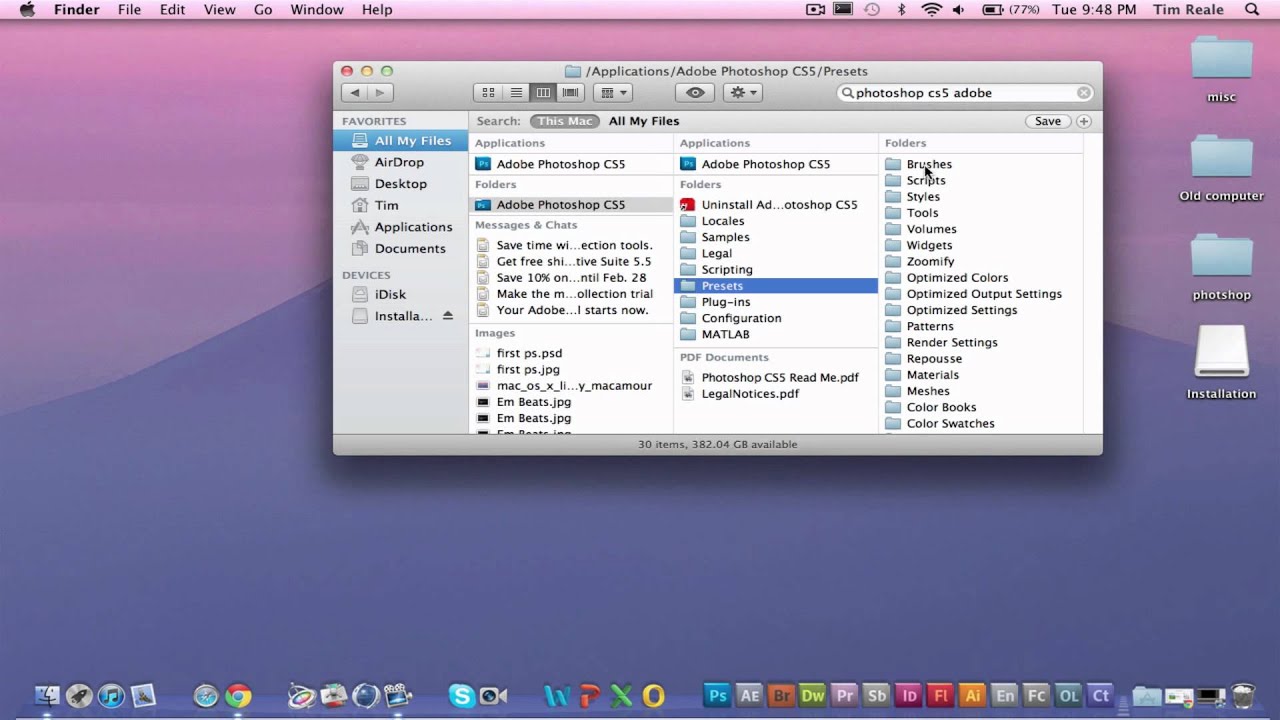1280x720 pixels.
Task: Open the Quick Look eye button
Action: pyautogui.click(x=695, y=92)
